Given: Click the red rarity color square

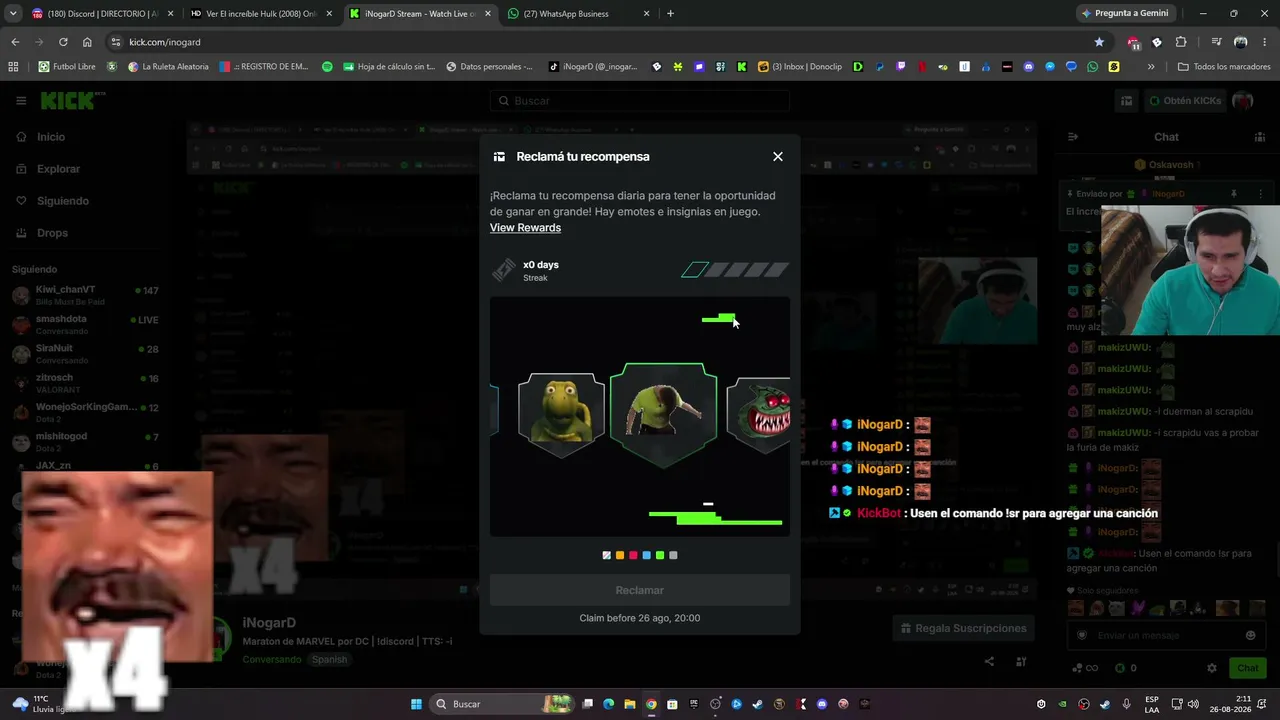Looking at the screenshot, I should [x=633, y=555].
